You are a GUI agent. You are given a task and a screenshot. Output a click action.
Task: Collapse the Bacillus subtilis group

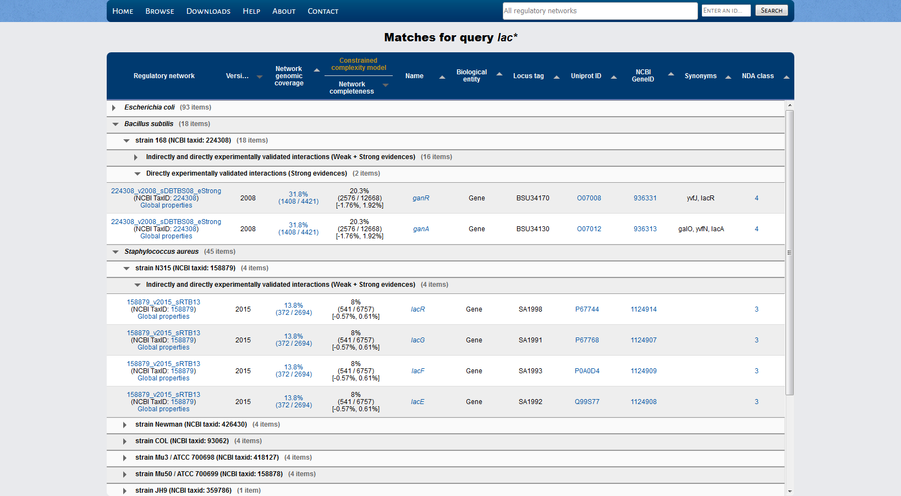pyautogui.click(x=114, y=124)
